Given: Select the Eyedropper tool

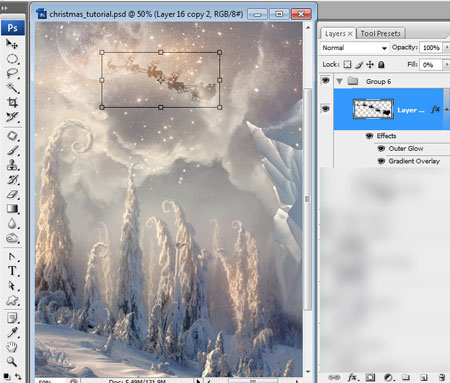Looking at the screenshot, I should tap(12, 332).
